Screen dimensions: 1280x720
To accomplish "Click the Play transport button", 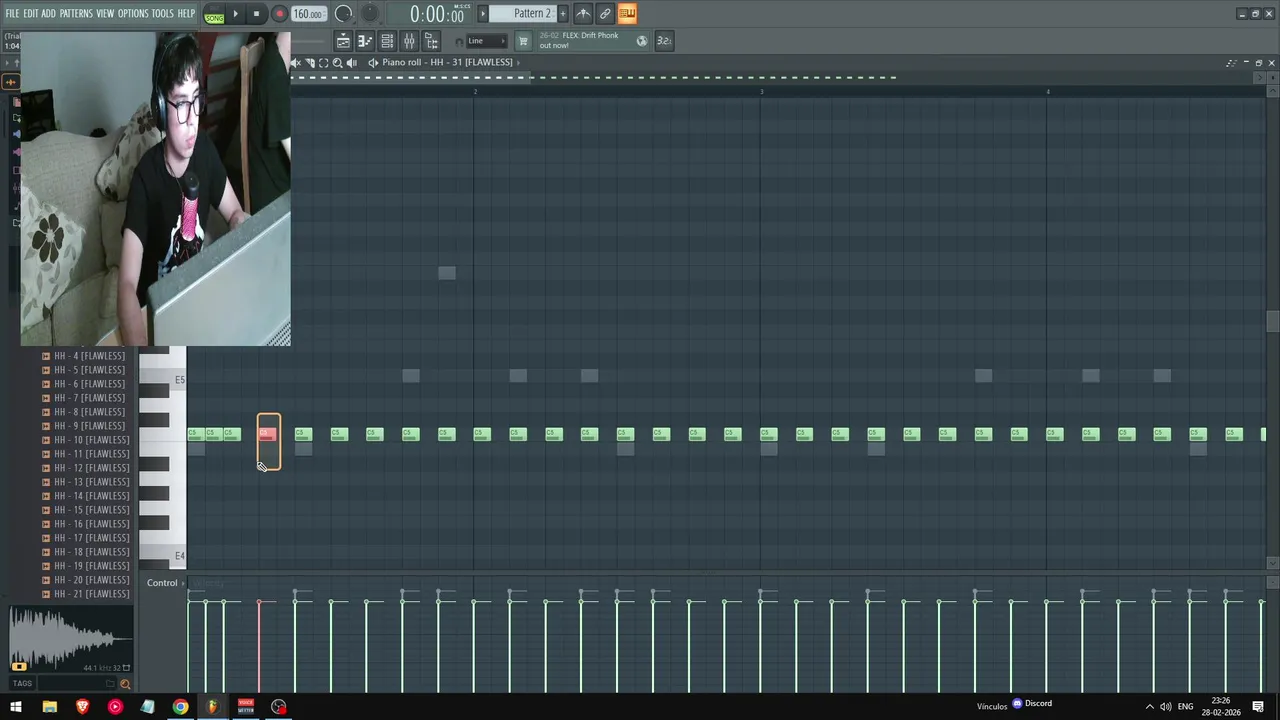I will (236, 14).
